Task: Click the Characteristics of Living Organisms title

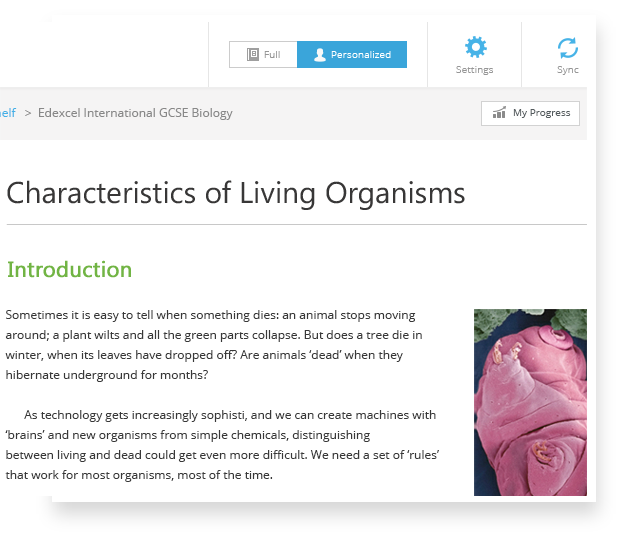Action: (x=236, y=193)
